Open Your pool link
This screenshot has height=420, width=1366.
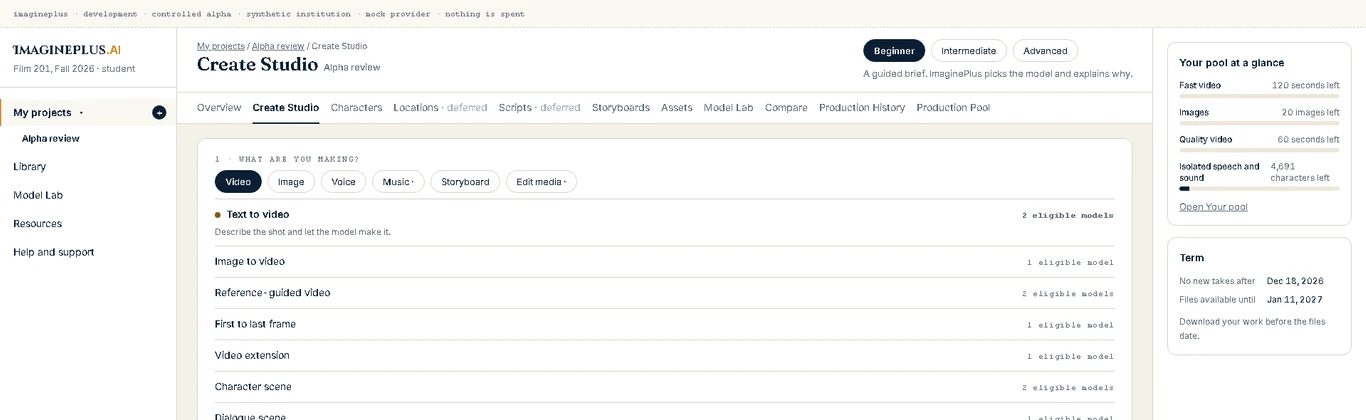pyautogui.click(x=1213, y=207)
